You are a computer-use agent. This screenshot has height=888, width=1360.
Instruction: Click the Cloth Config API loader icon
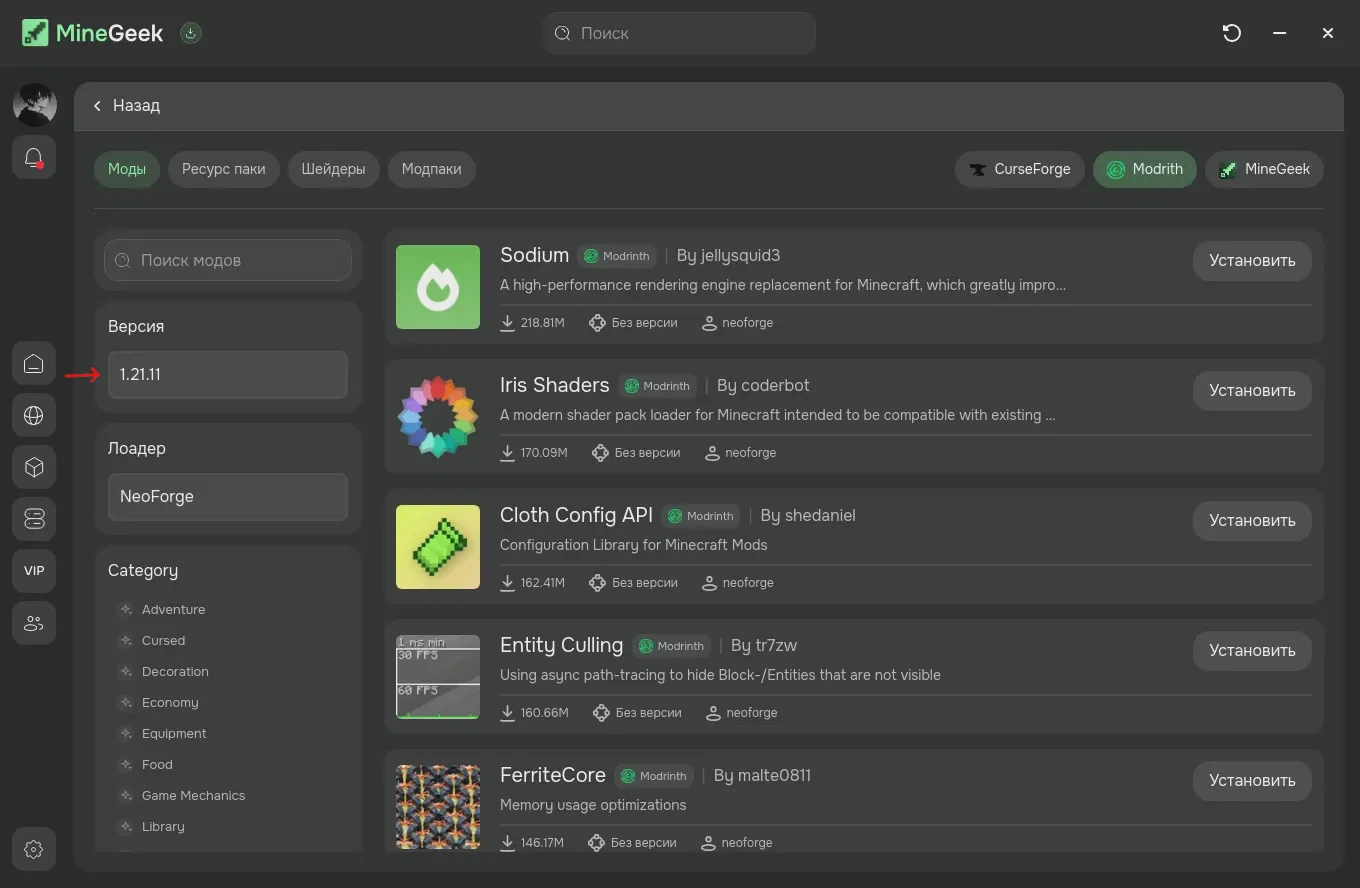tap(710, 583)
